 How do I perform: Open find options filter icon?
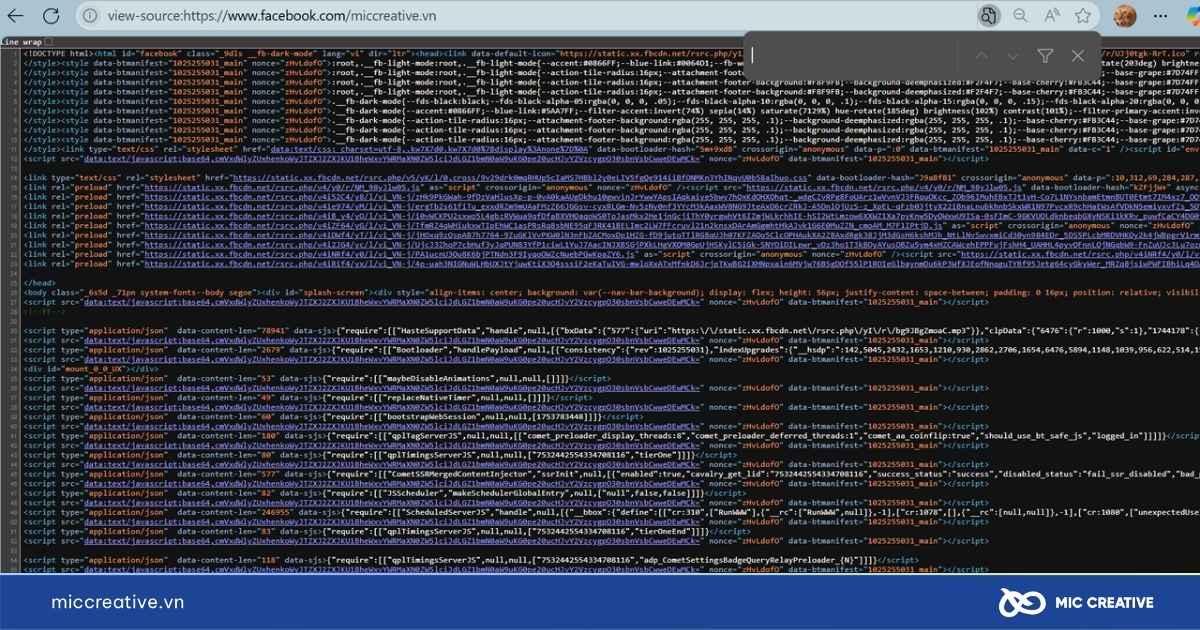point(1045,56)
